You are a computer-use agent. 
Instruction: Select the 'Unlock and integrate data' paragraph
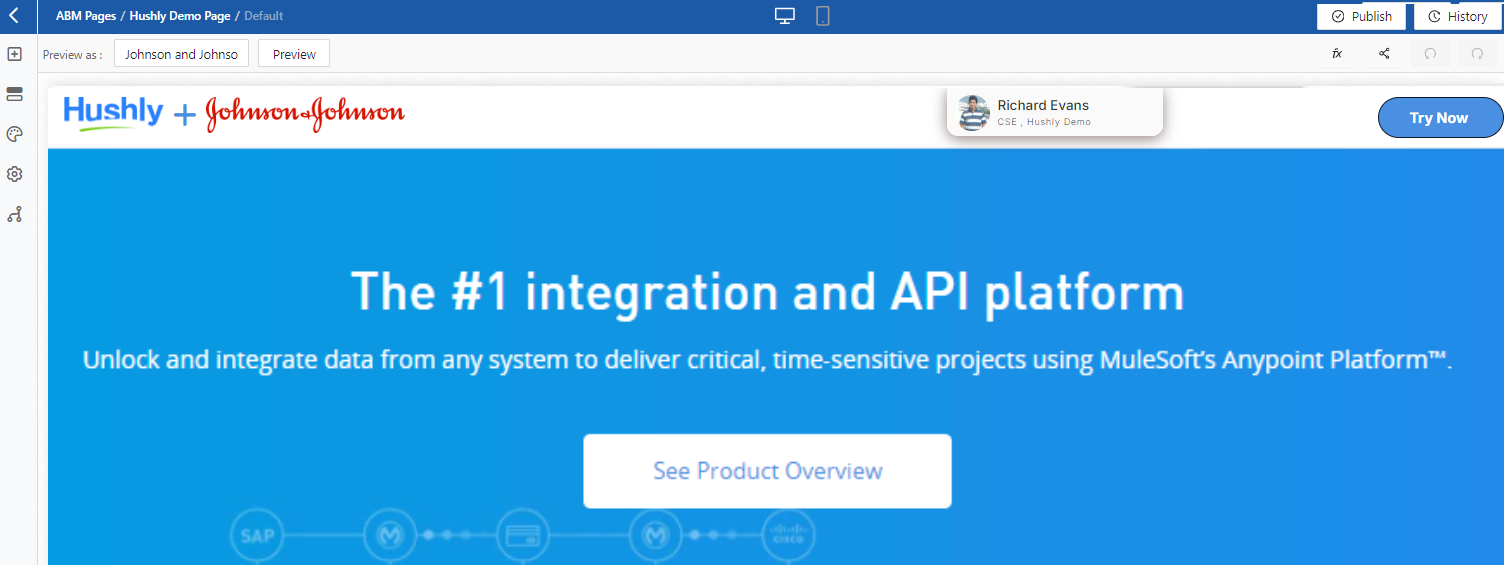pyautogui.click(x=767, y=360)
